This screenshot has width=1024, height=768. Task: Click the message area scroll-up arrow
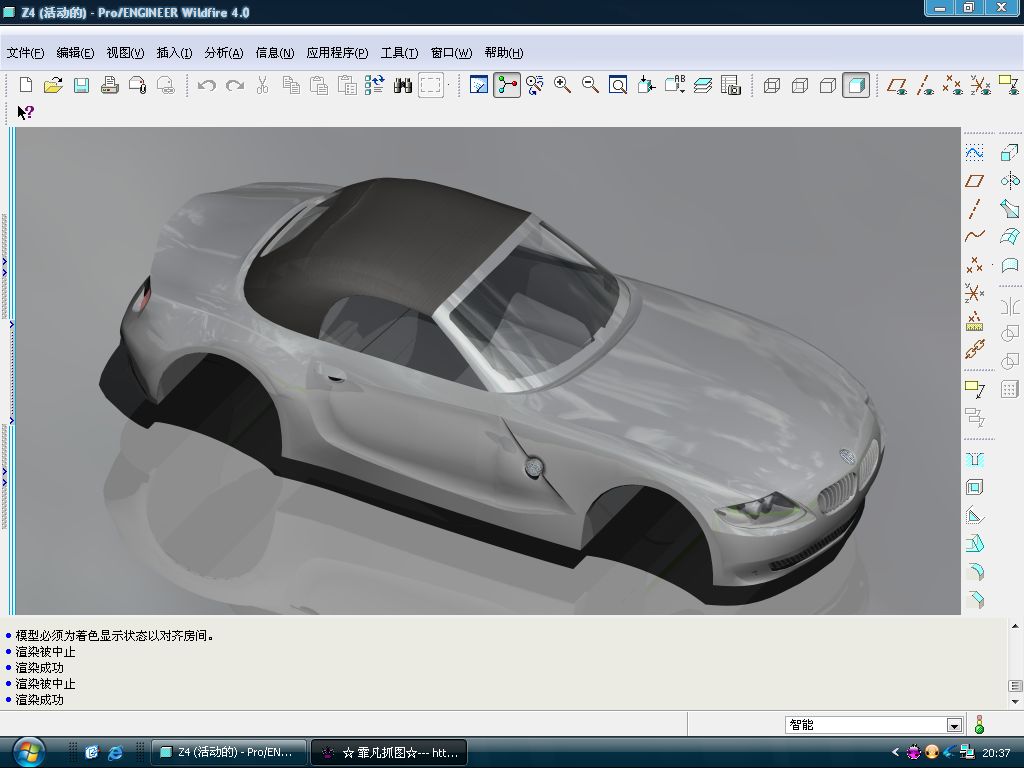(1015, 626)
